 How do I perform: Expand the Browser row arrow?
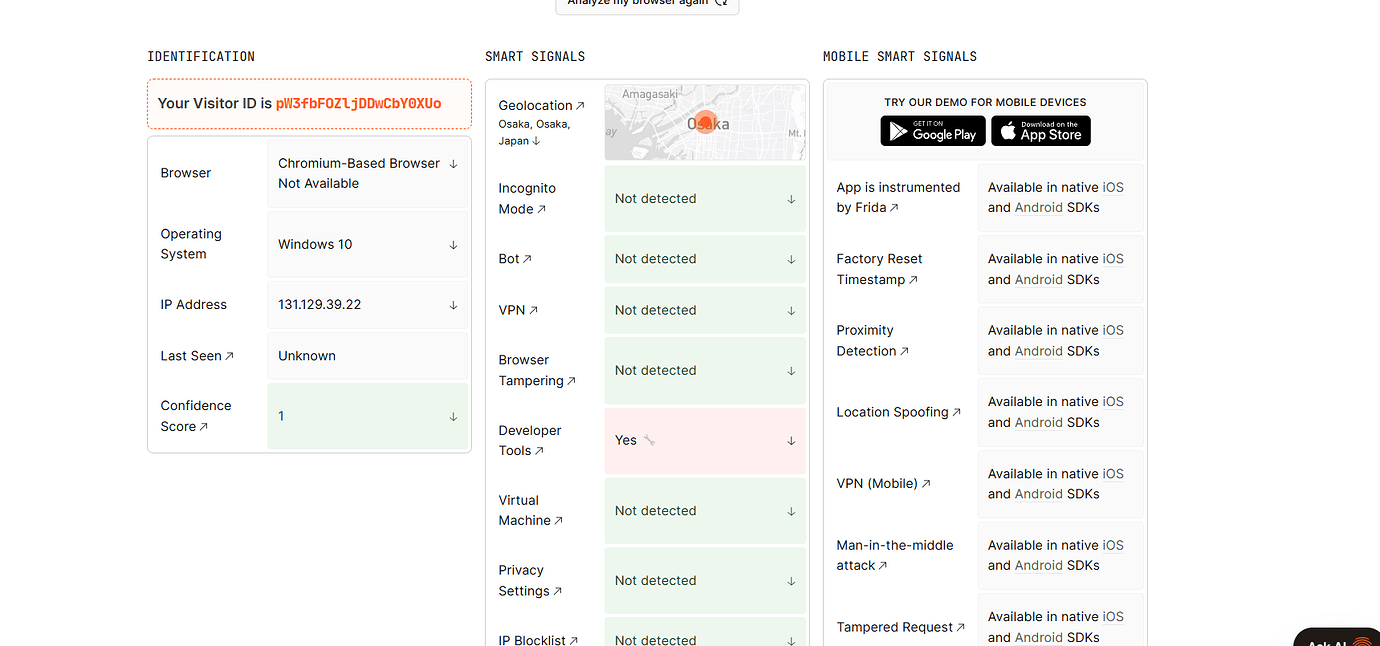pos(453,163)
